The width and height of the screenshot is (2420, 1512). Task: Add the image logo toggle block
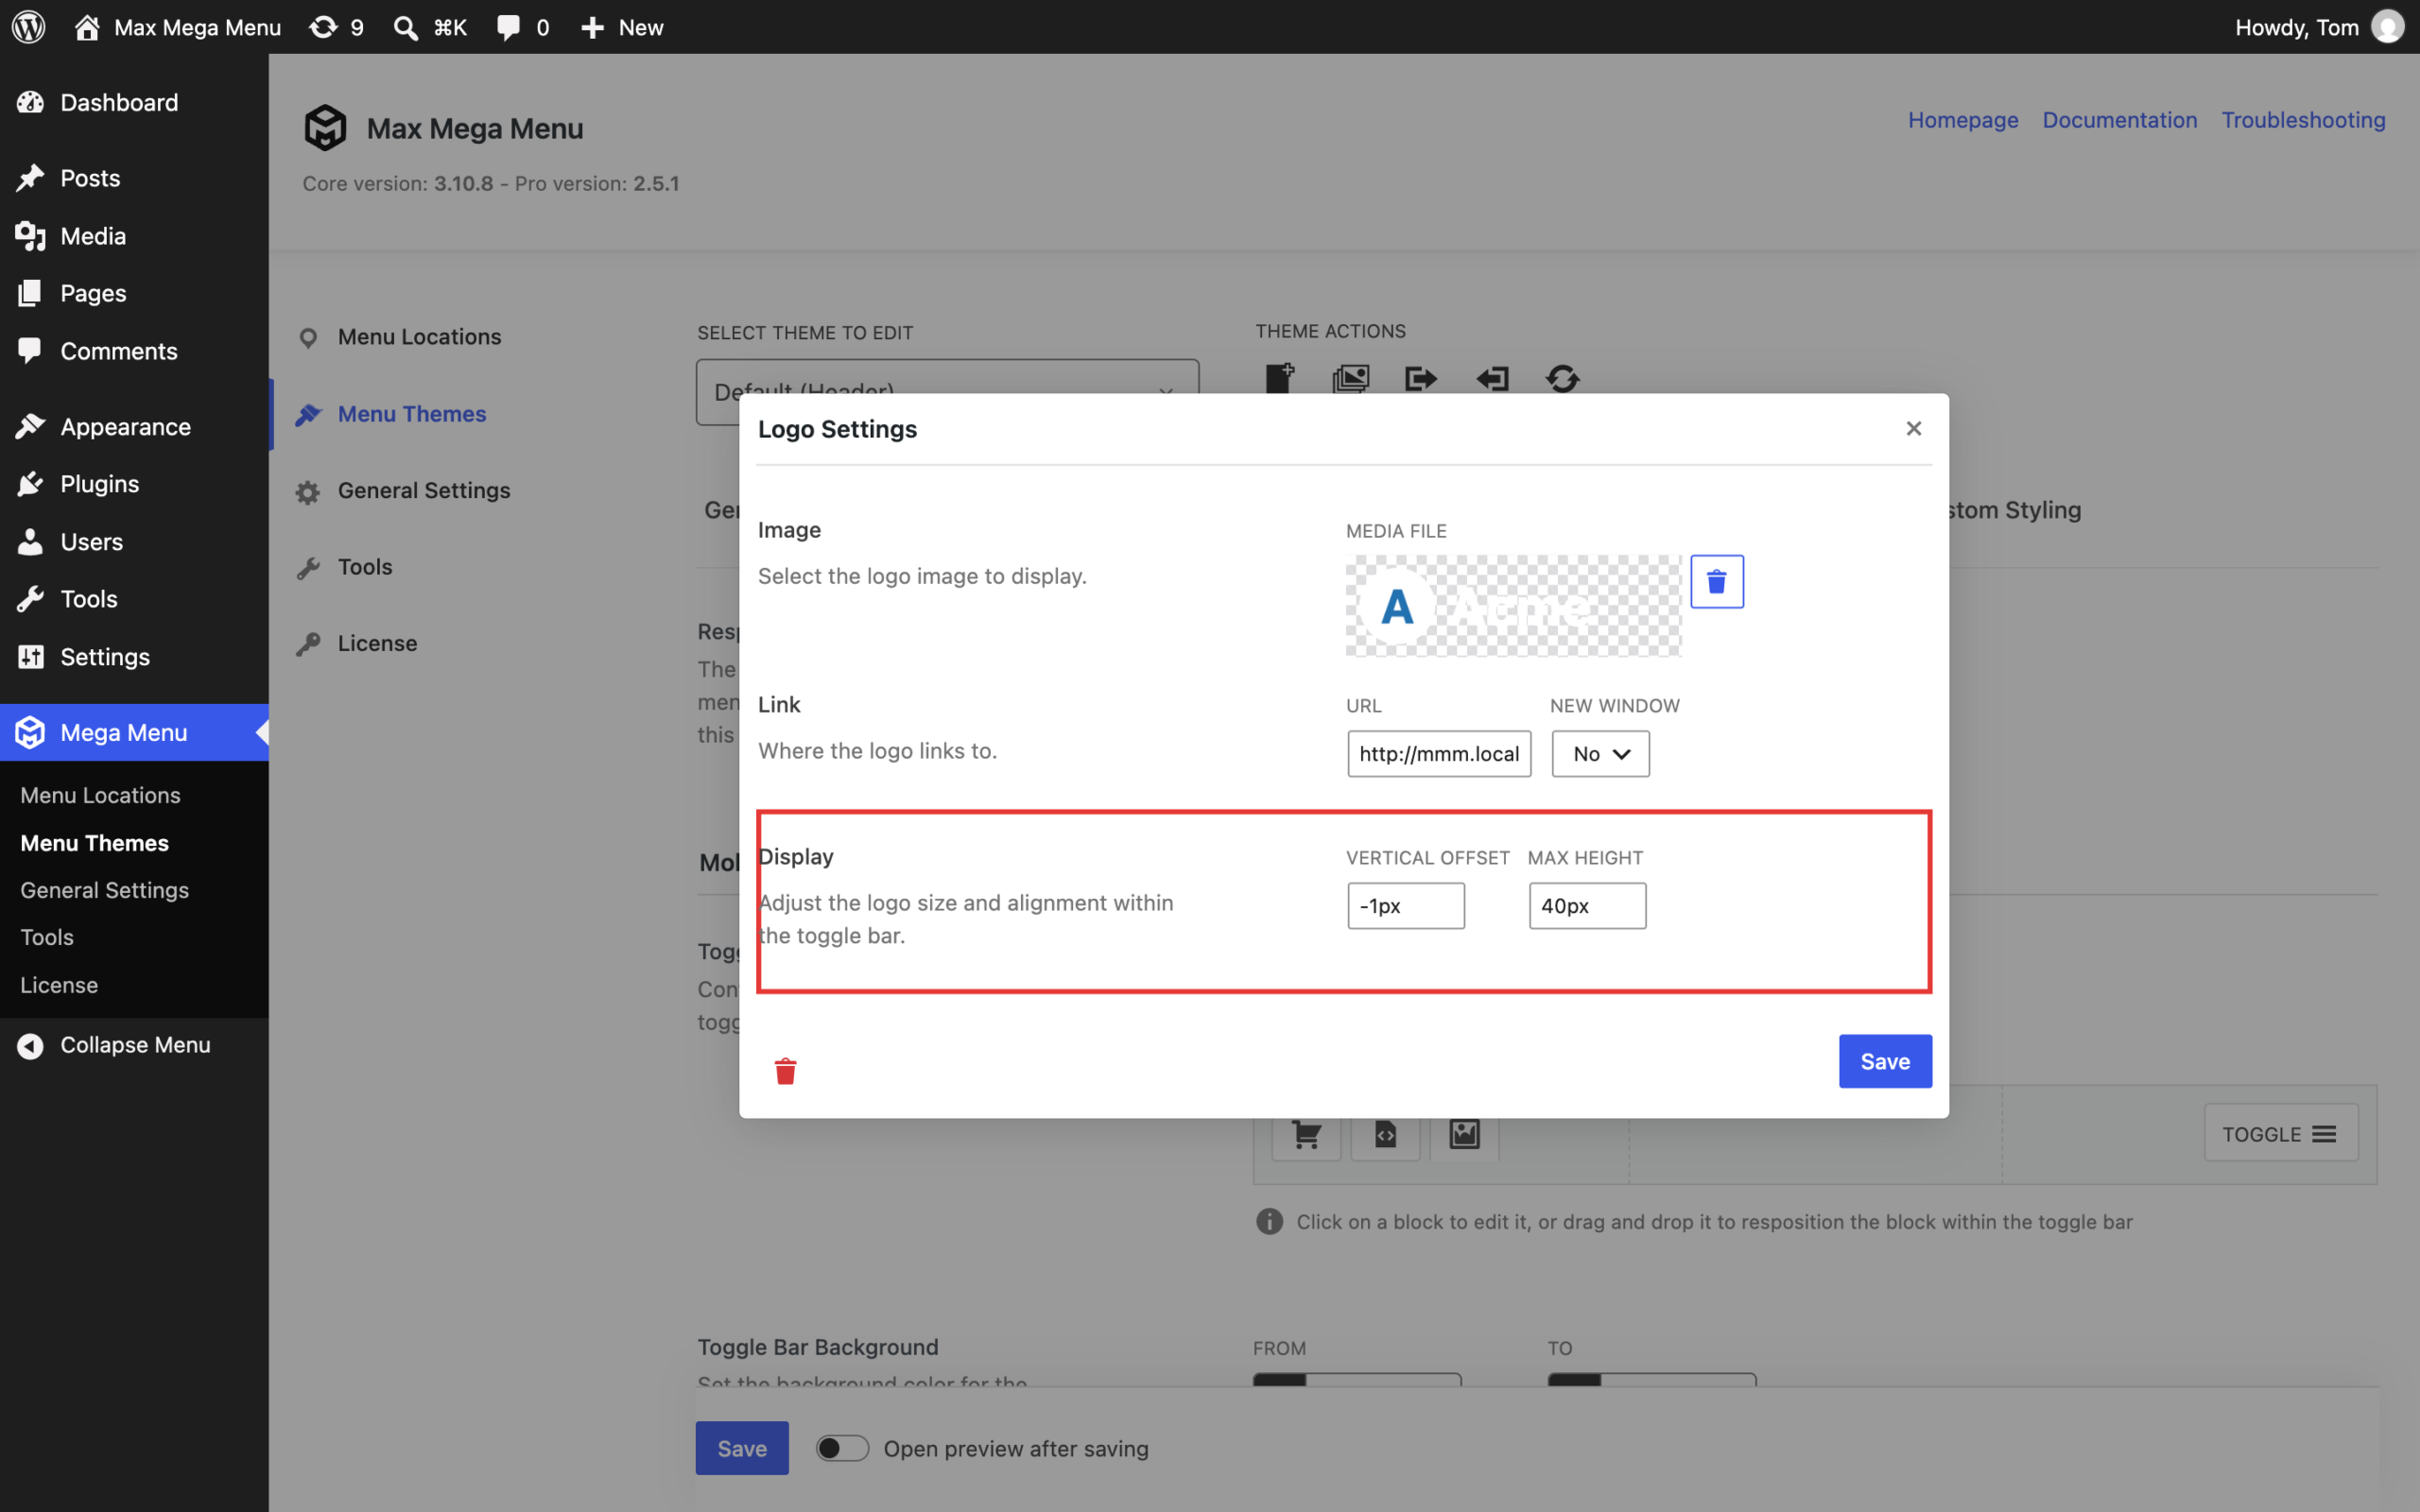click(x=1464, y=1134)
